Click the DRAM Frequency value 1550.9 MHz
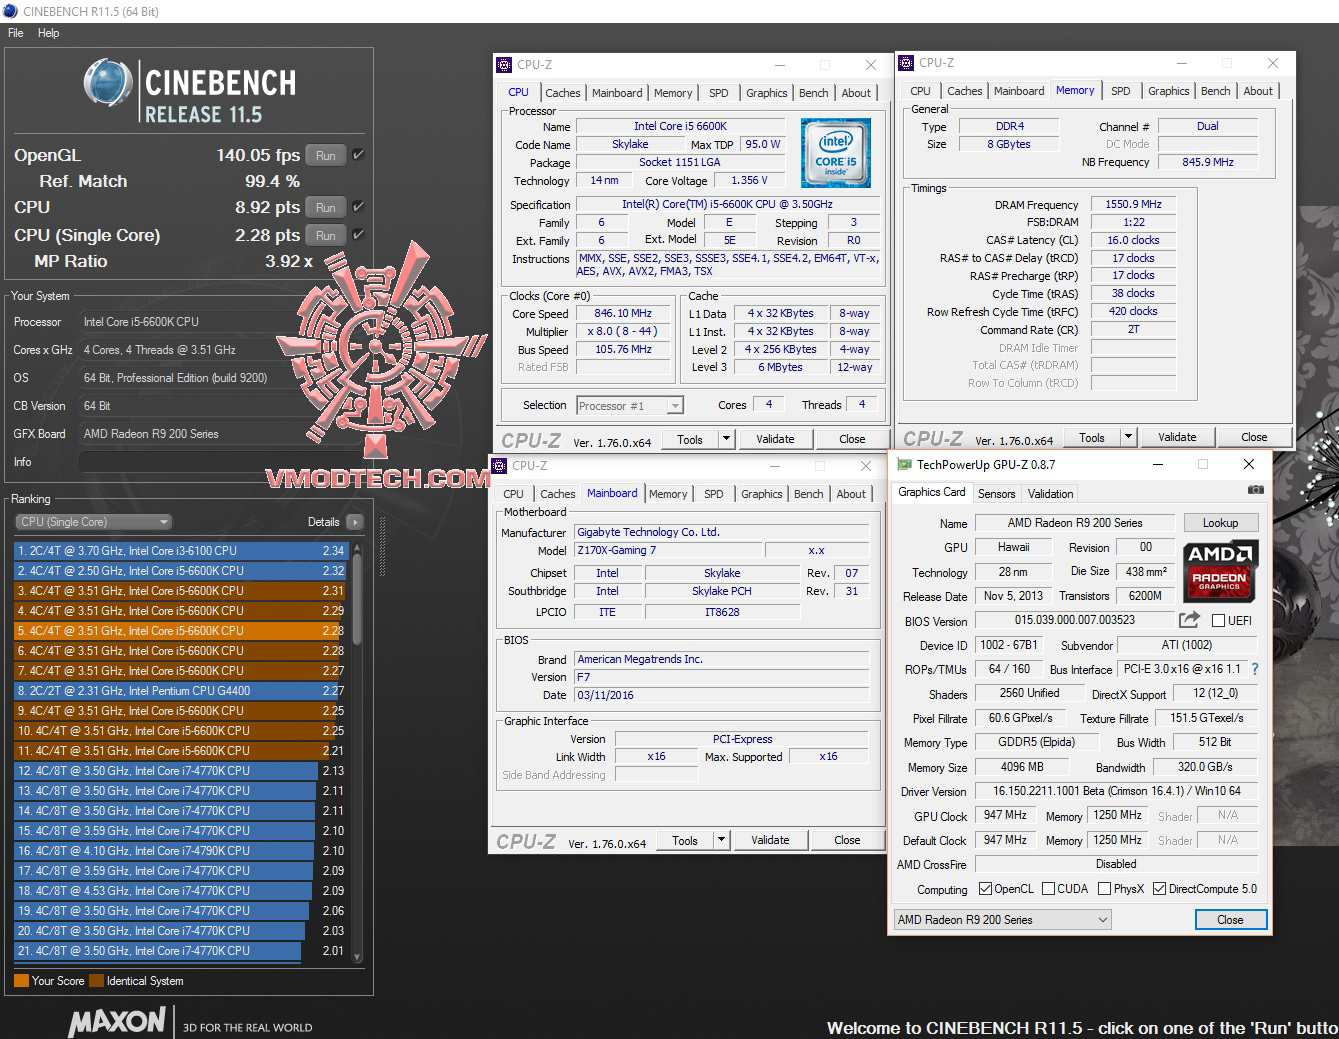The image size is (1339, 1039). 1133,204
